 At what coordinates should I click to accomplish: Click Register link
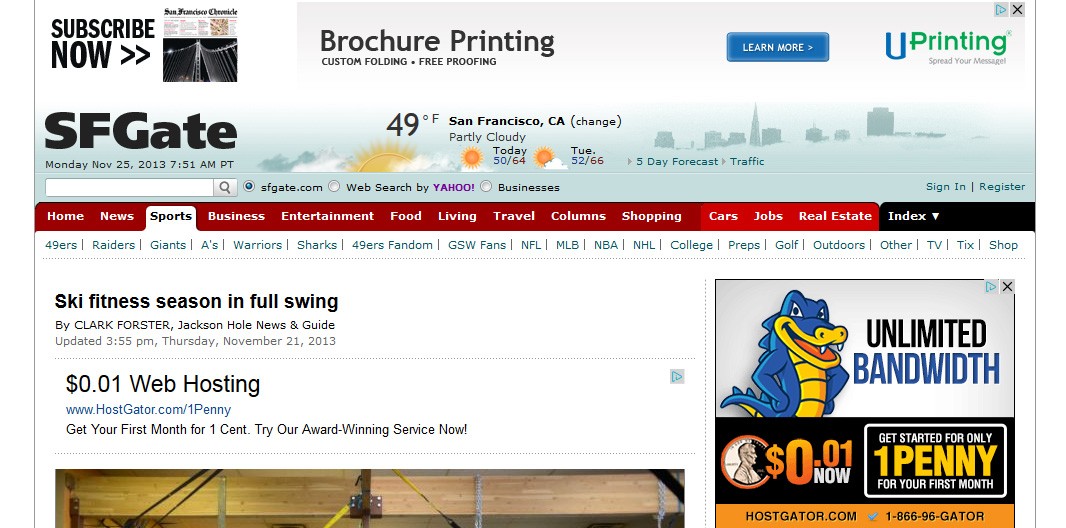[1002, 187]
